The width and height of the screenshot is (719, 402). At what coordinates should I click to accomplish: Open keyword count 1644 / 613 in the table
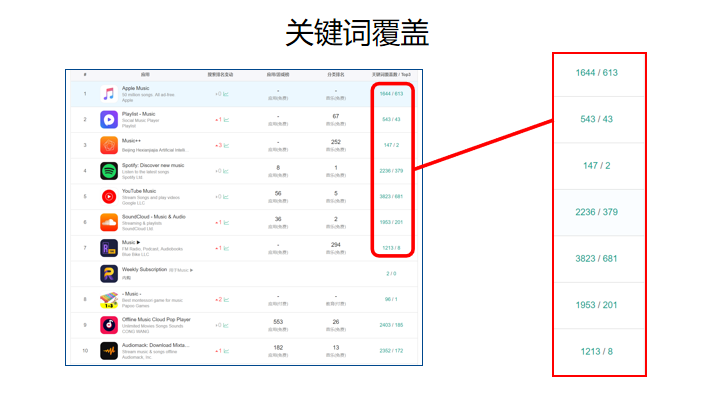[x=391, y=94]
